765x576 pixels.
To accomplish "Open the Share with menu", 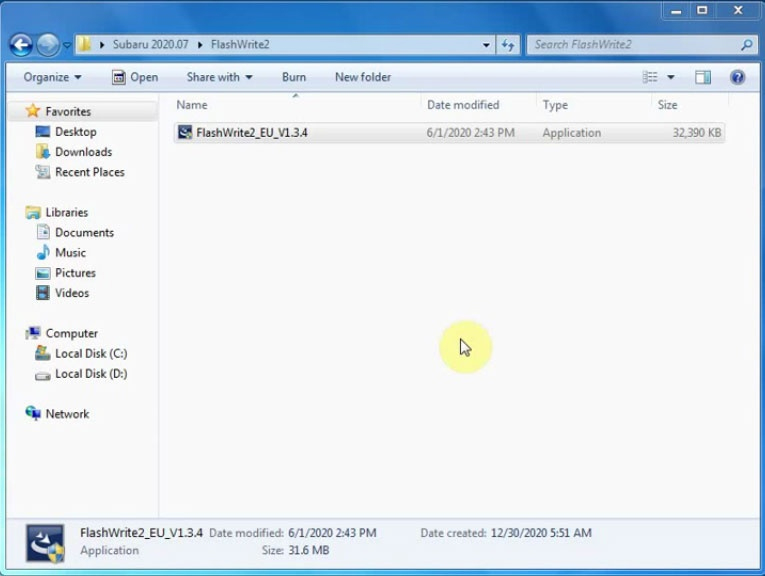I will click(220, 77).
